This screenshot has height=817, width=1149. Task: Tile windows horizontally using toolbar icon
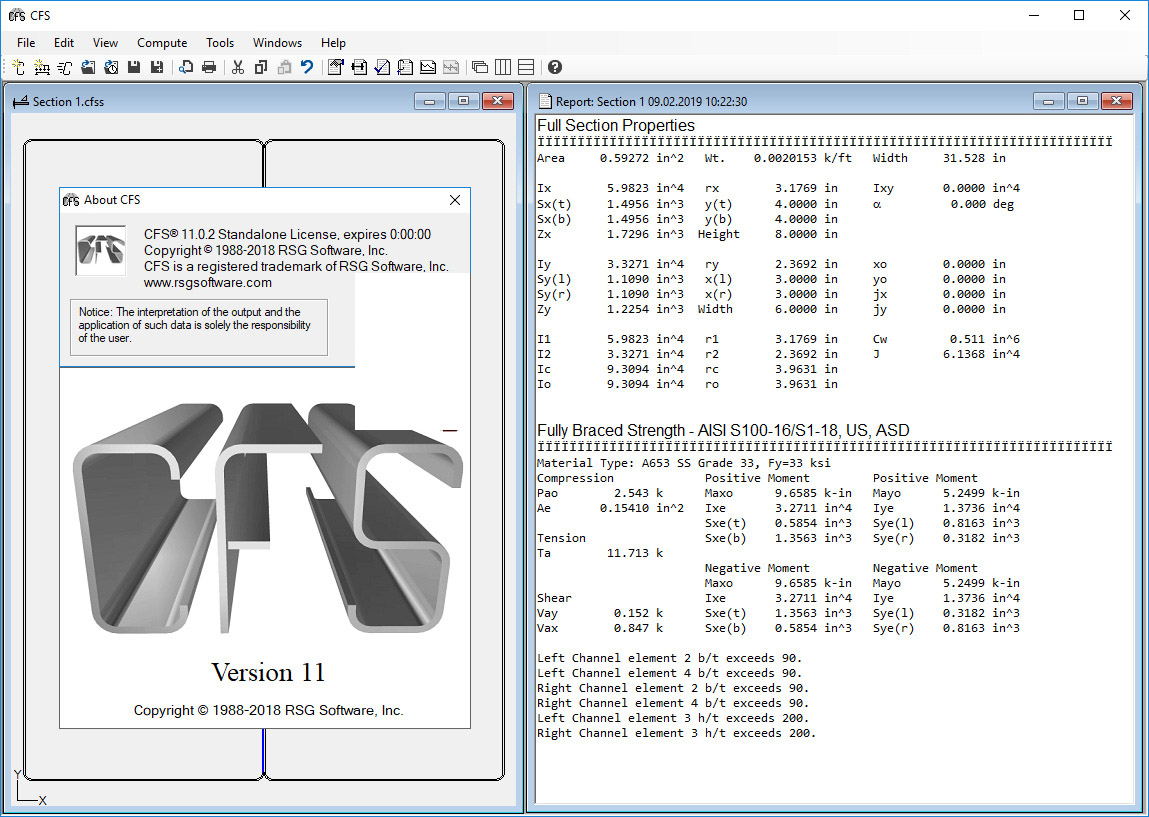(526, 67)
